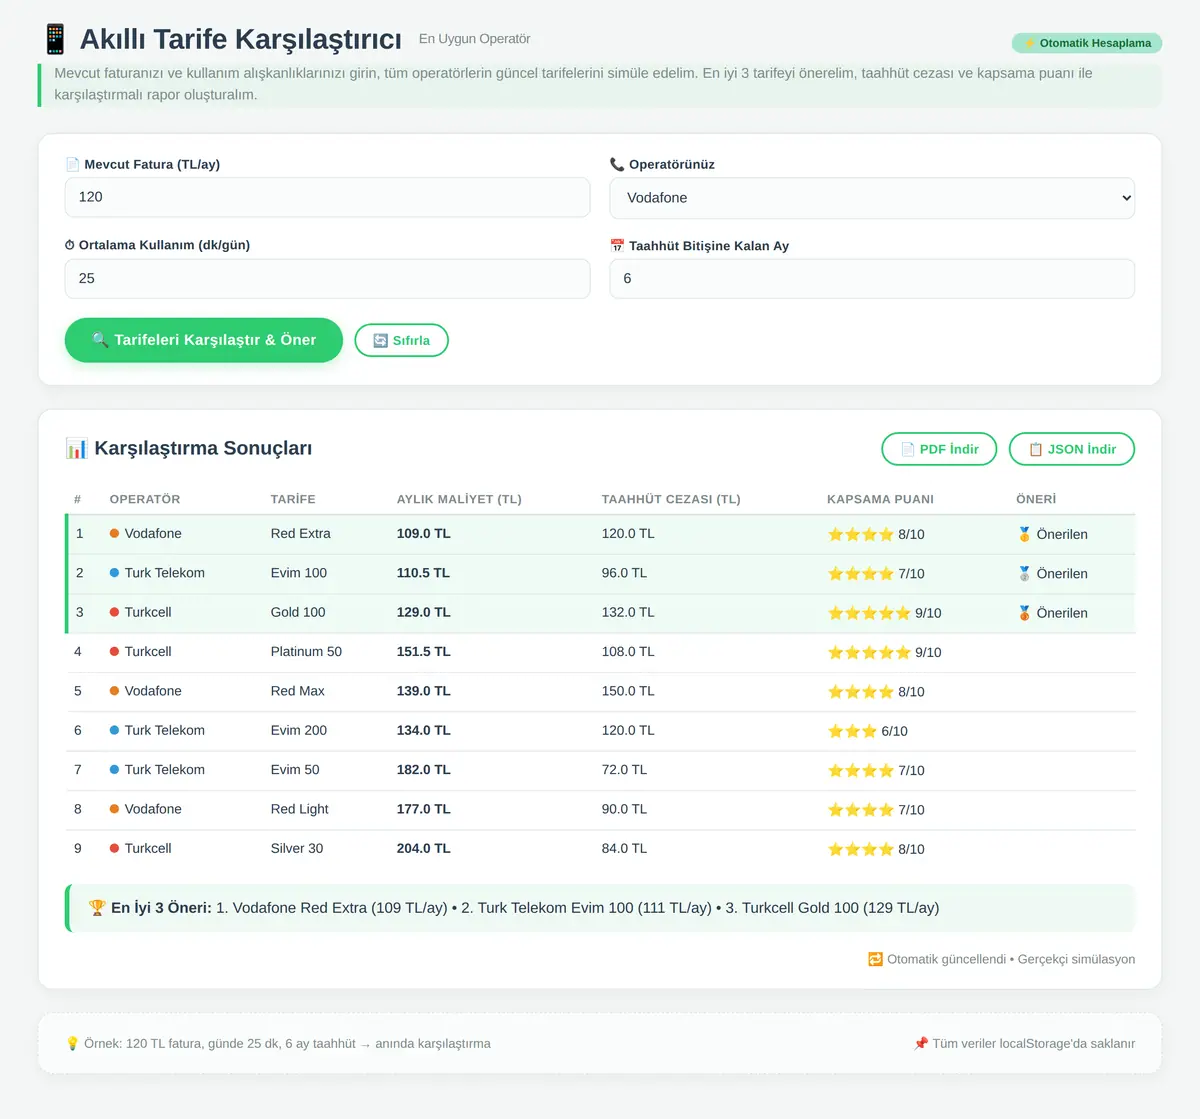Click the silver medal icon in Evim 100 row
Viewport: 1200px width, 1119px height.
(x=1024, y=573)
